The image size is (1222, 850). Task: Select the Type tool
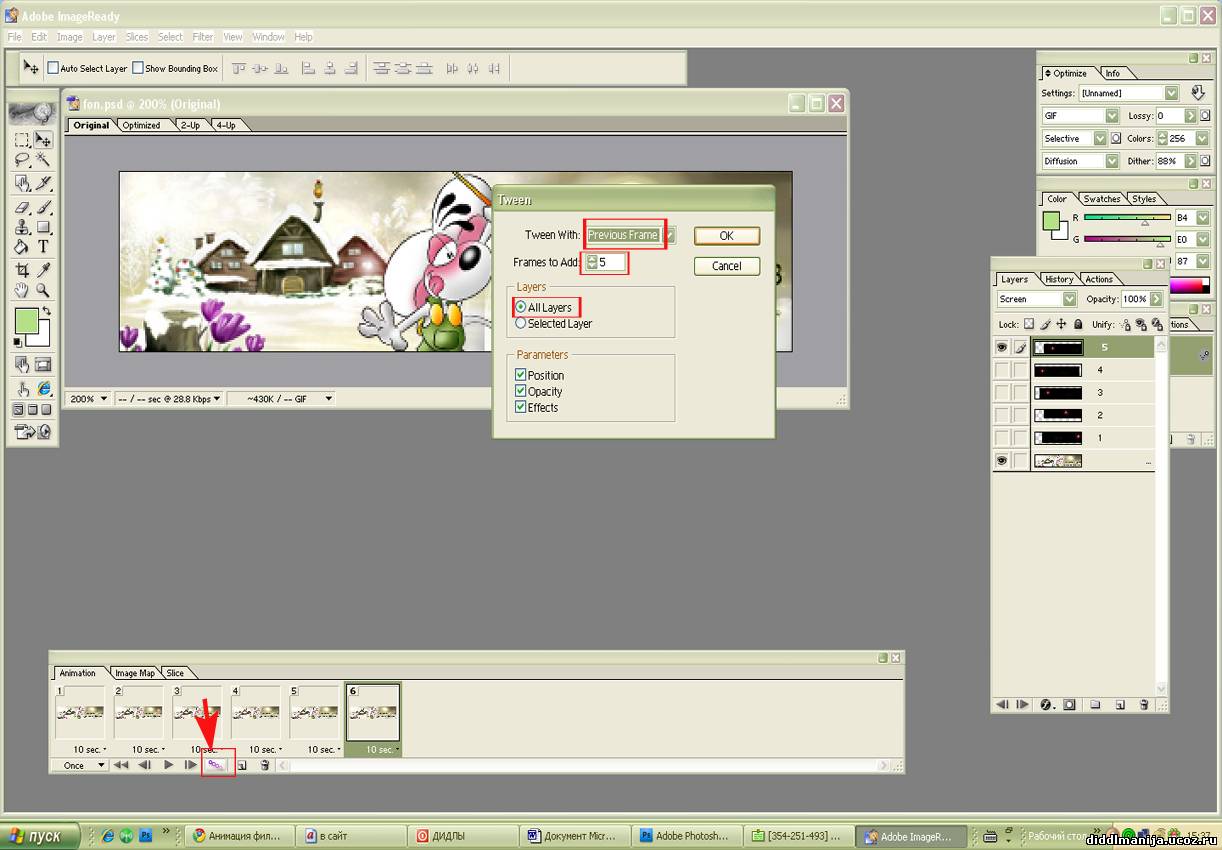(43, 246)
